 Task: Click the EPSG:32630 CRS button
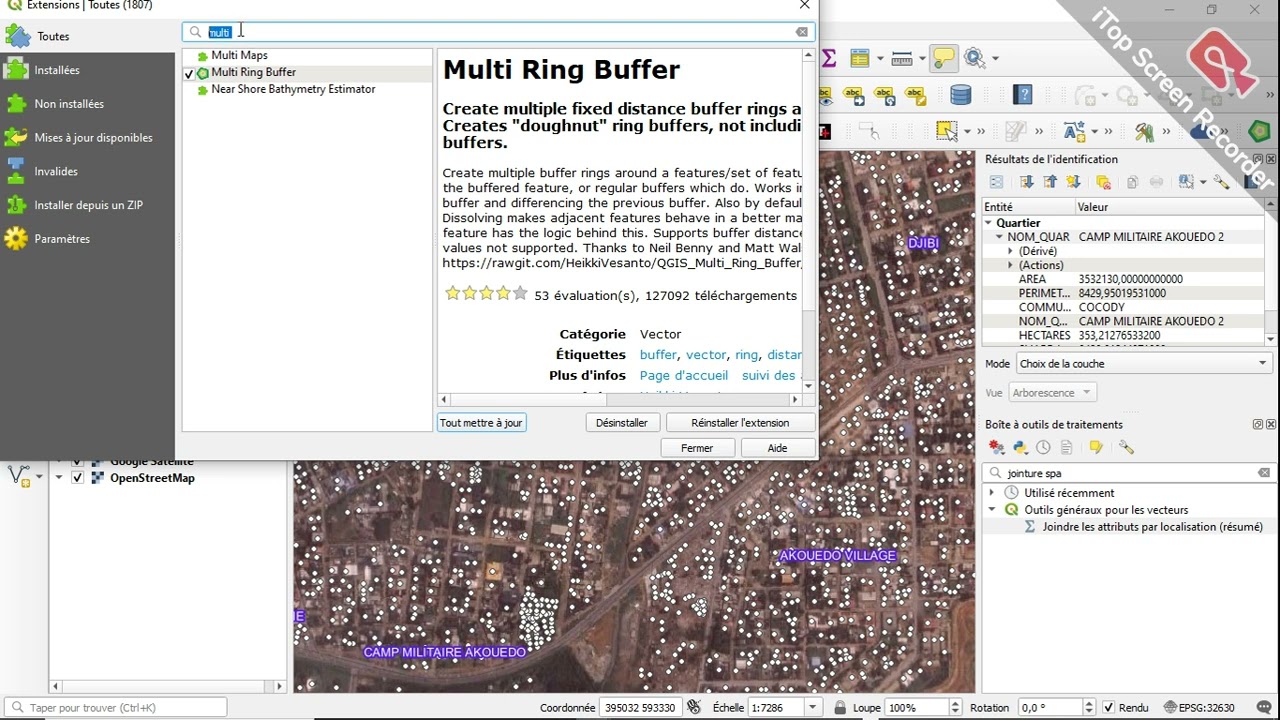[x=1199, y=708]
